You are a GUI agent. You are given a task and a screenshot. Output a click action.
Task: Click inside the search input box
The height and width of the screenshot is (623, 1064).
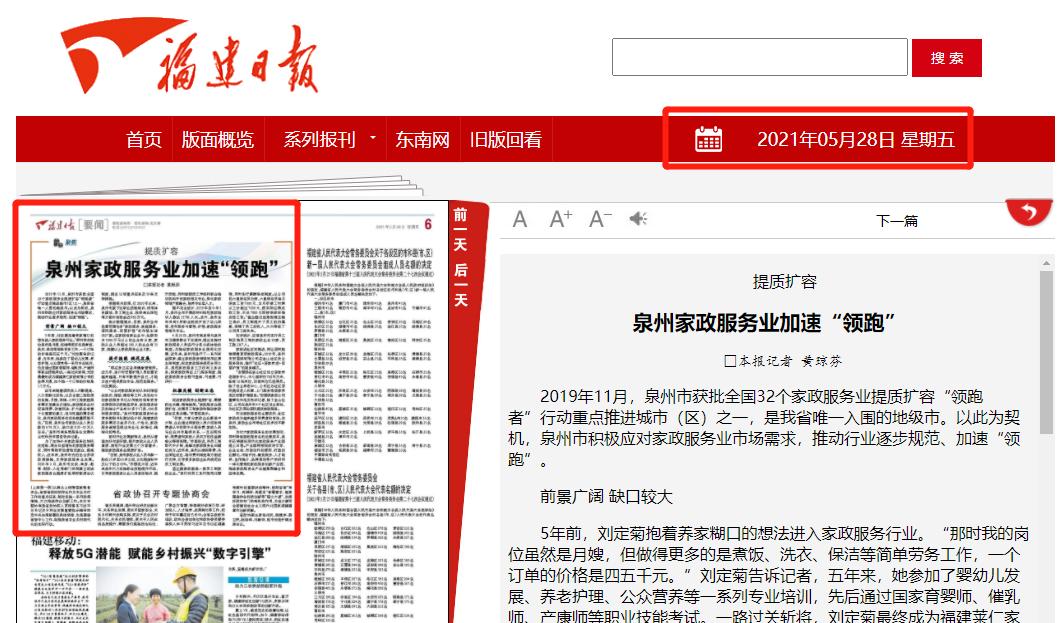(760, 56)
